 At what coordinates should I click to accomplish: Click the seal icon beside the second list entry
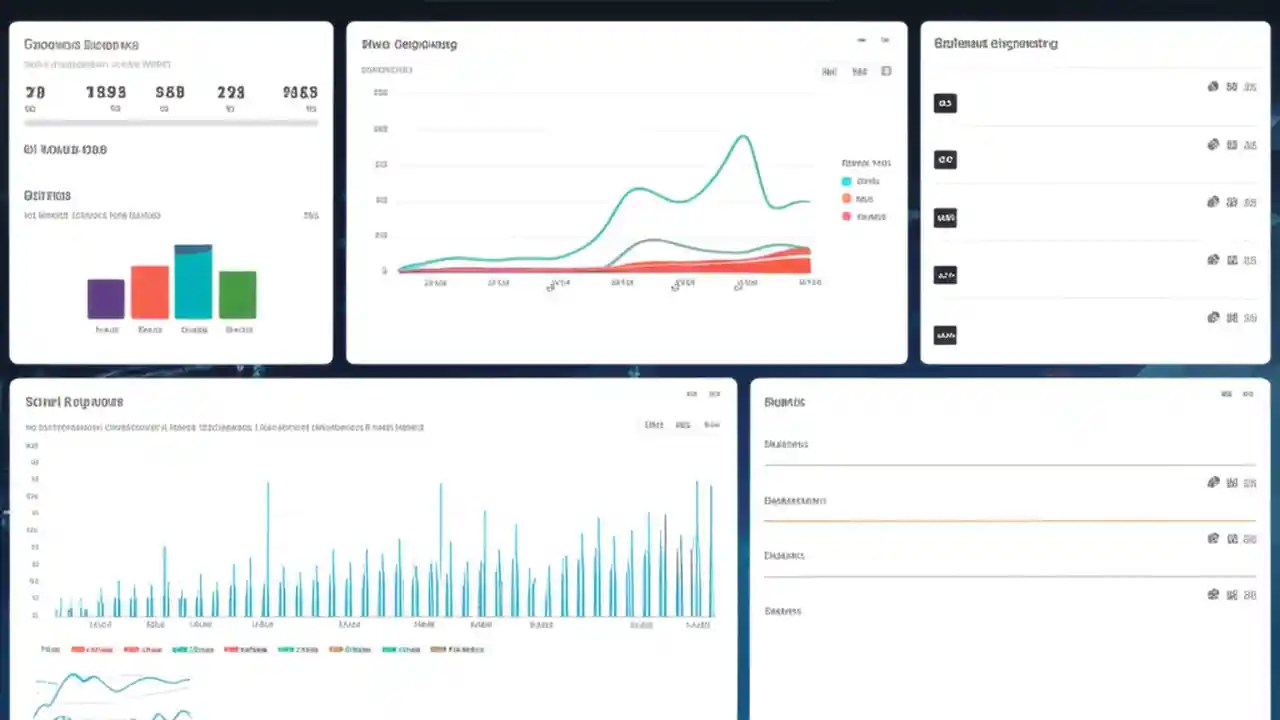click(x=1213, y=145)
